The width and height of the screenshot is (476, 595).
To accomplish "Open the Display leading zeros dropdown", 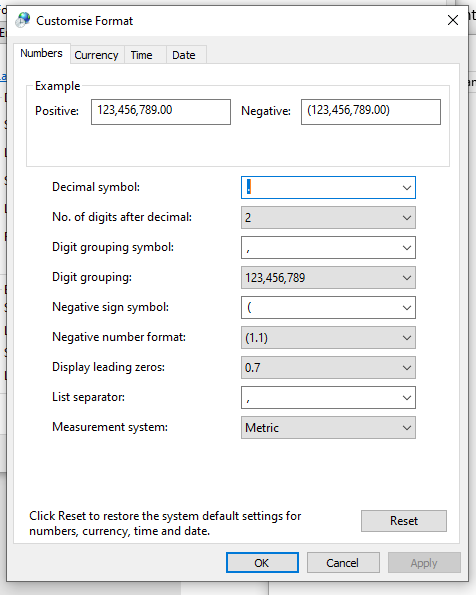I will (328, 368).
